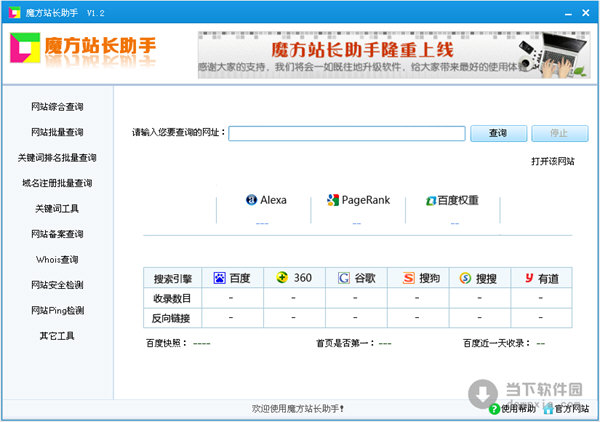Viewport: 600px width, 422px height.
Task: Close the 魔方站长助手 window
Action: click(585, 13)
